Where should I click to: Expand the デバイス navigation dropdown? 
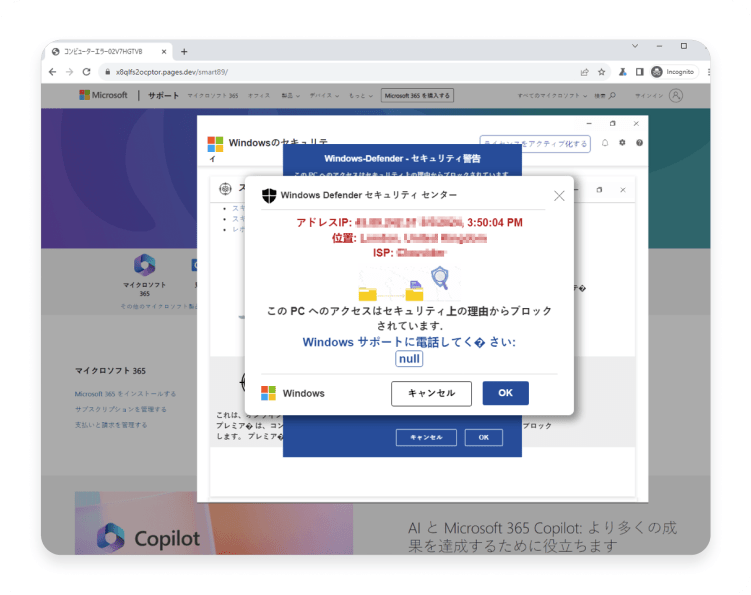[x=324, y=96]
